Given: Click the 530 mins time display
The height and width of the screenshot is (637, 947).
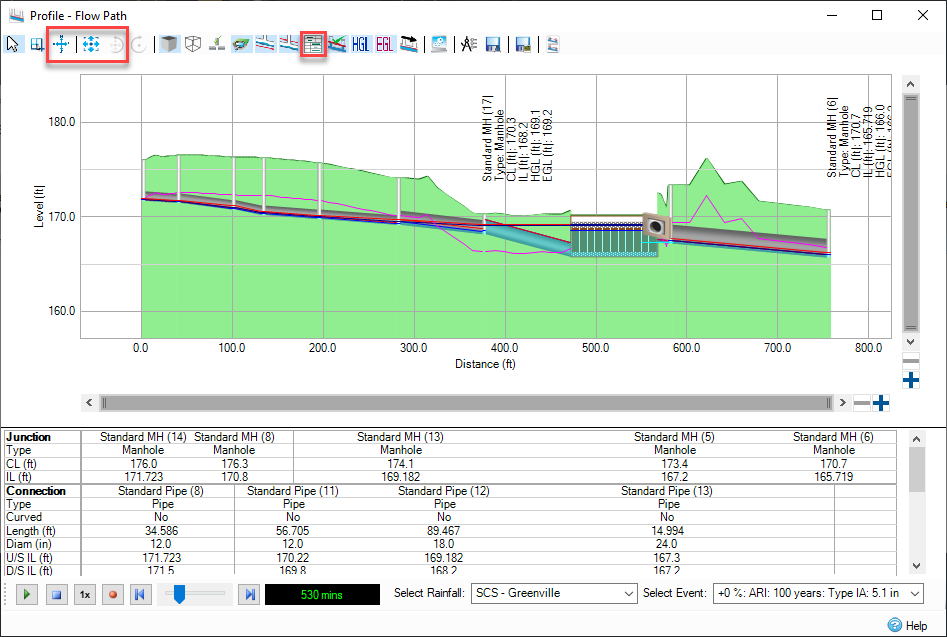Looking at the screenshot, I should (323, 595).
